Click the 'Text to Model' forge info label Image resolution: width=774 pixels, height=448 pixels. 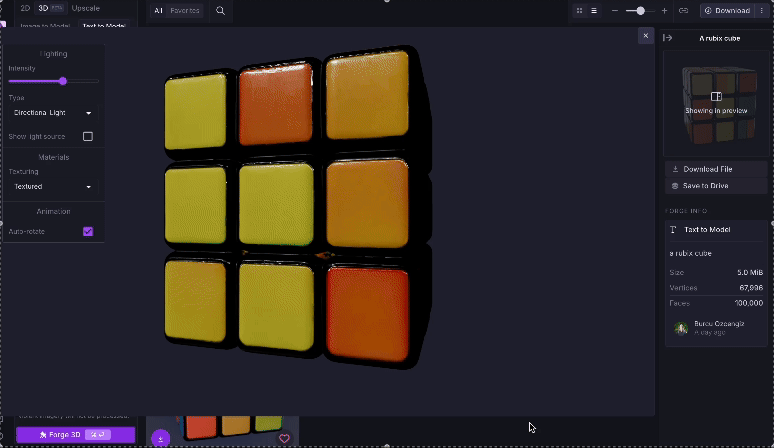(707, 229)
